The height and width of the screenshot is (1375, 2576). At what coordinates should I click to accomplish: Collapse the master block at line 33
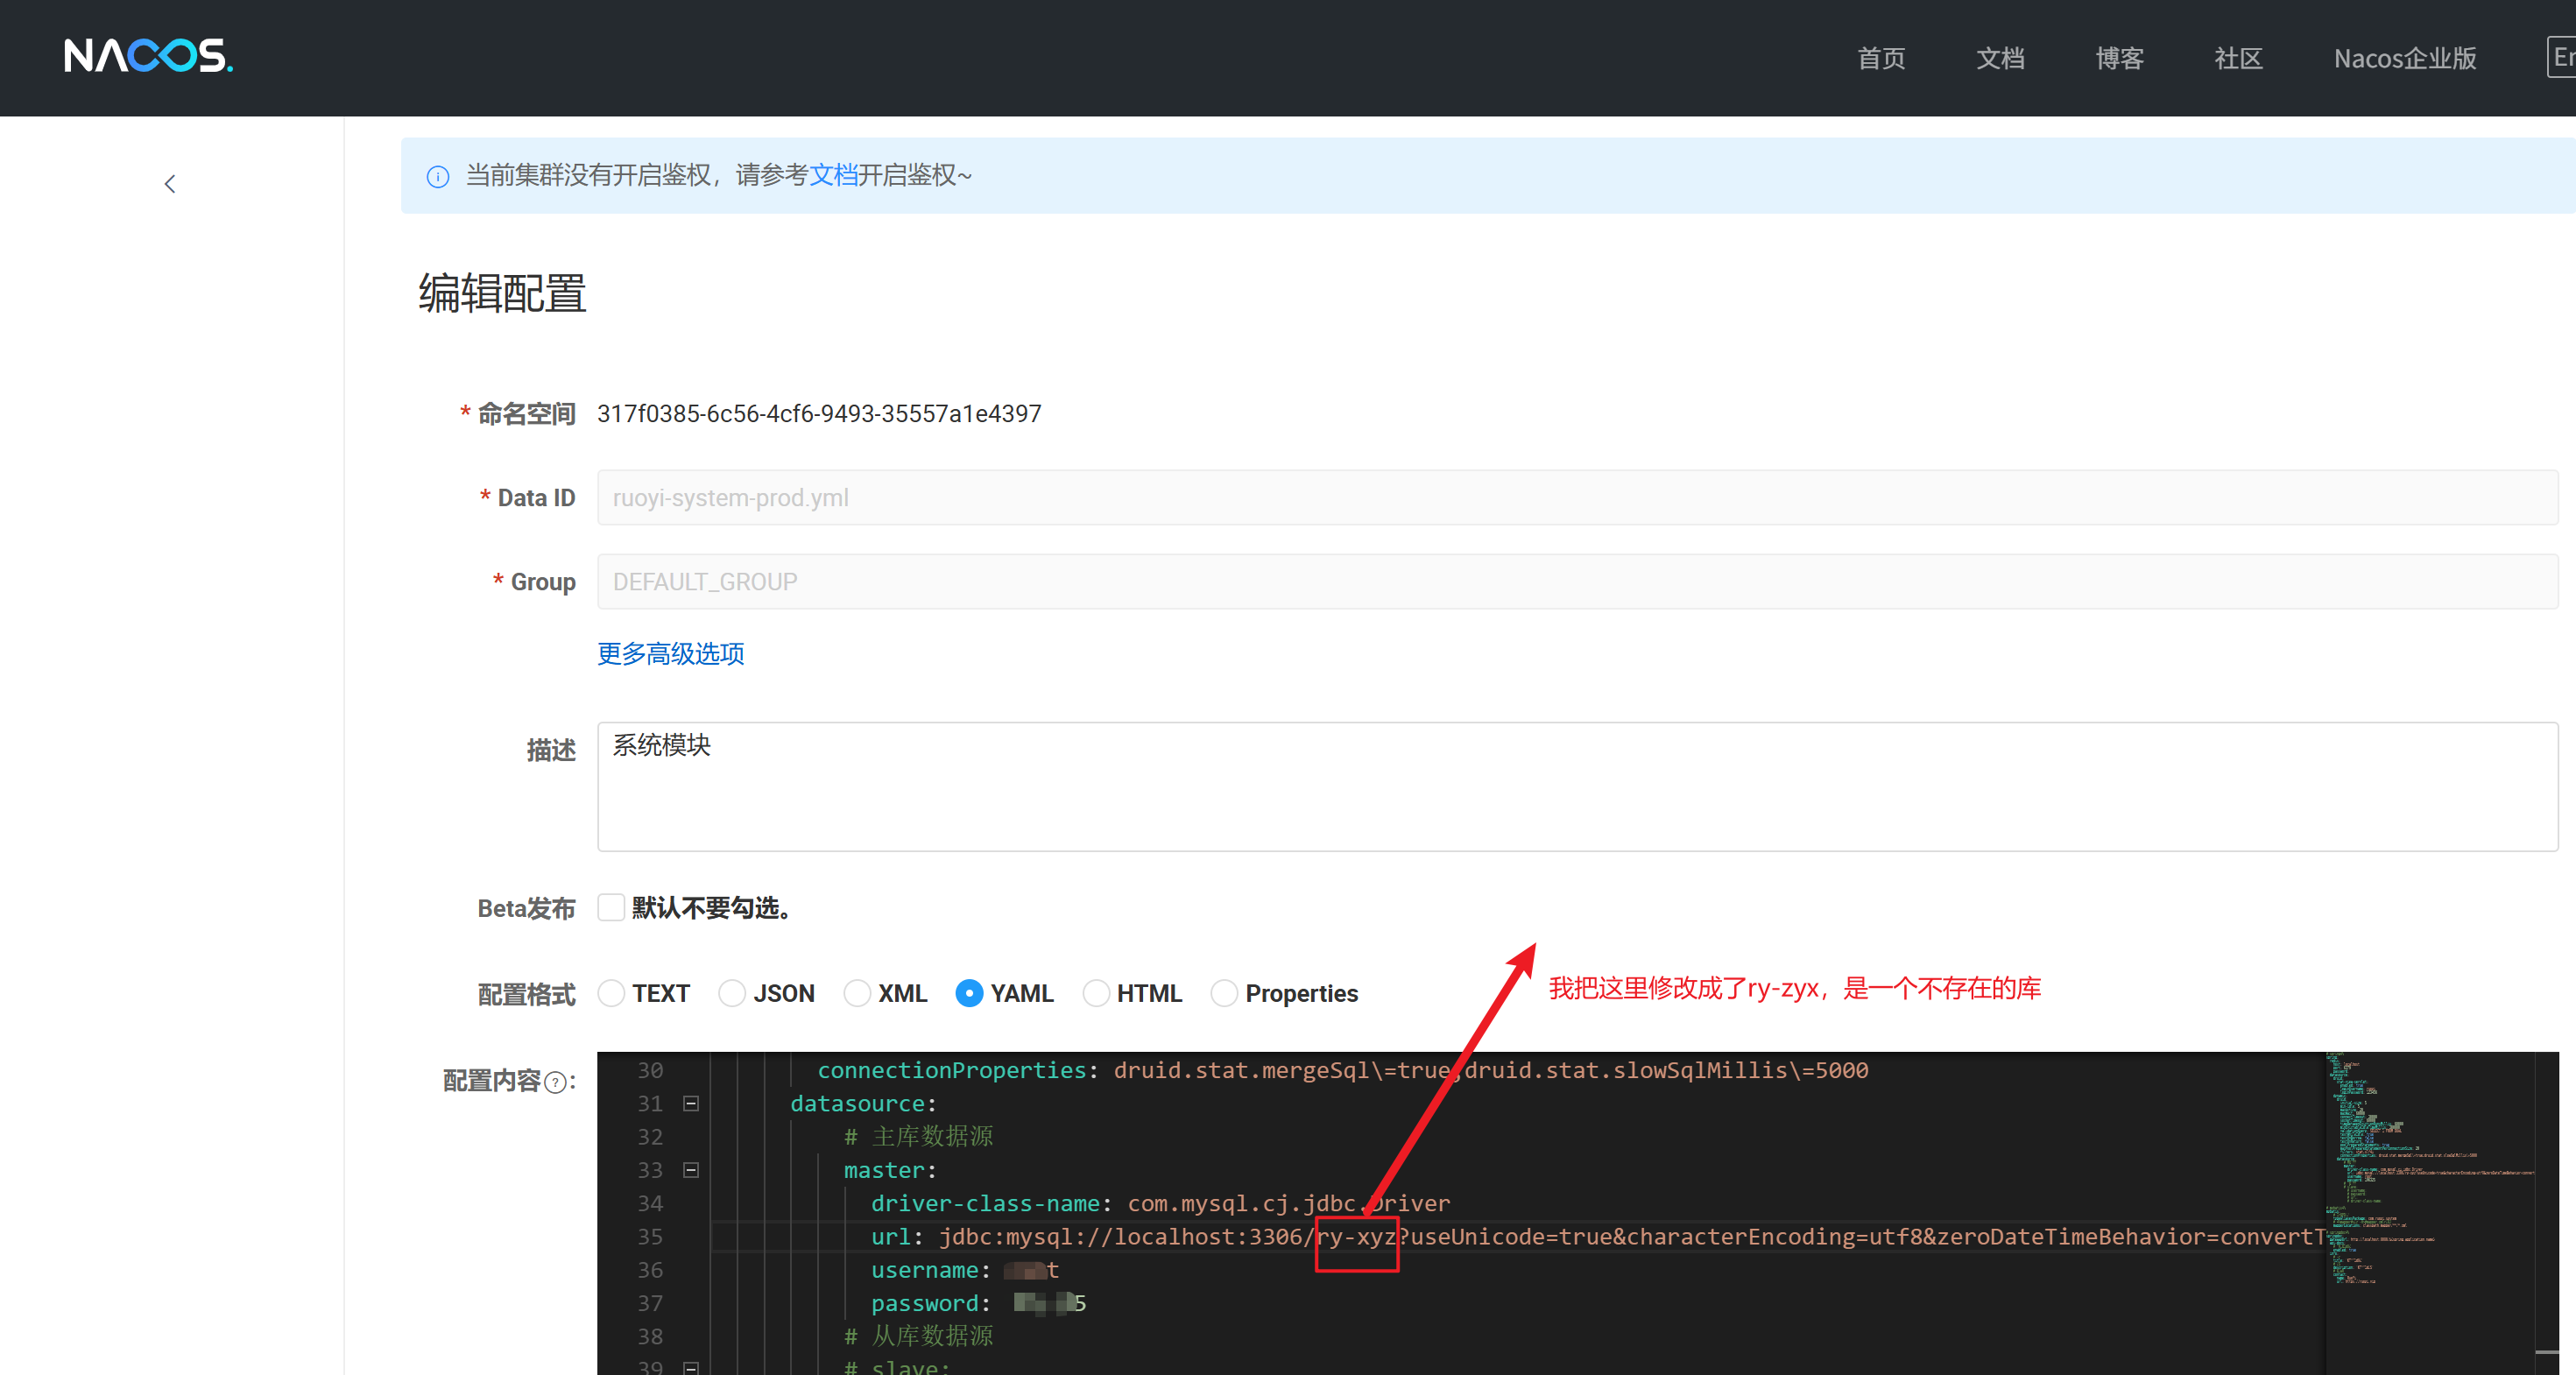pyautogui.click(x=691, y=1170)
